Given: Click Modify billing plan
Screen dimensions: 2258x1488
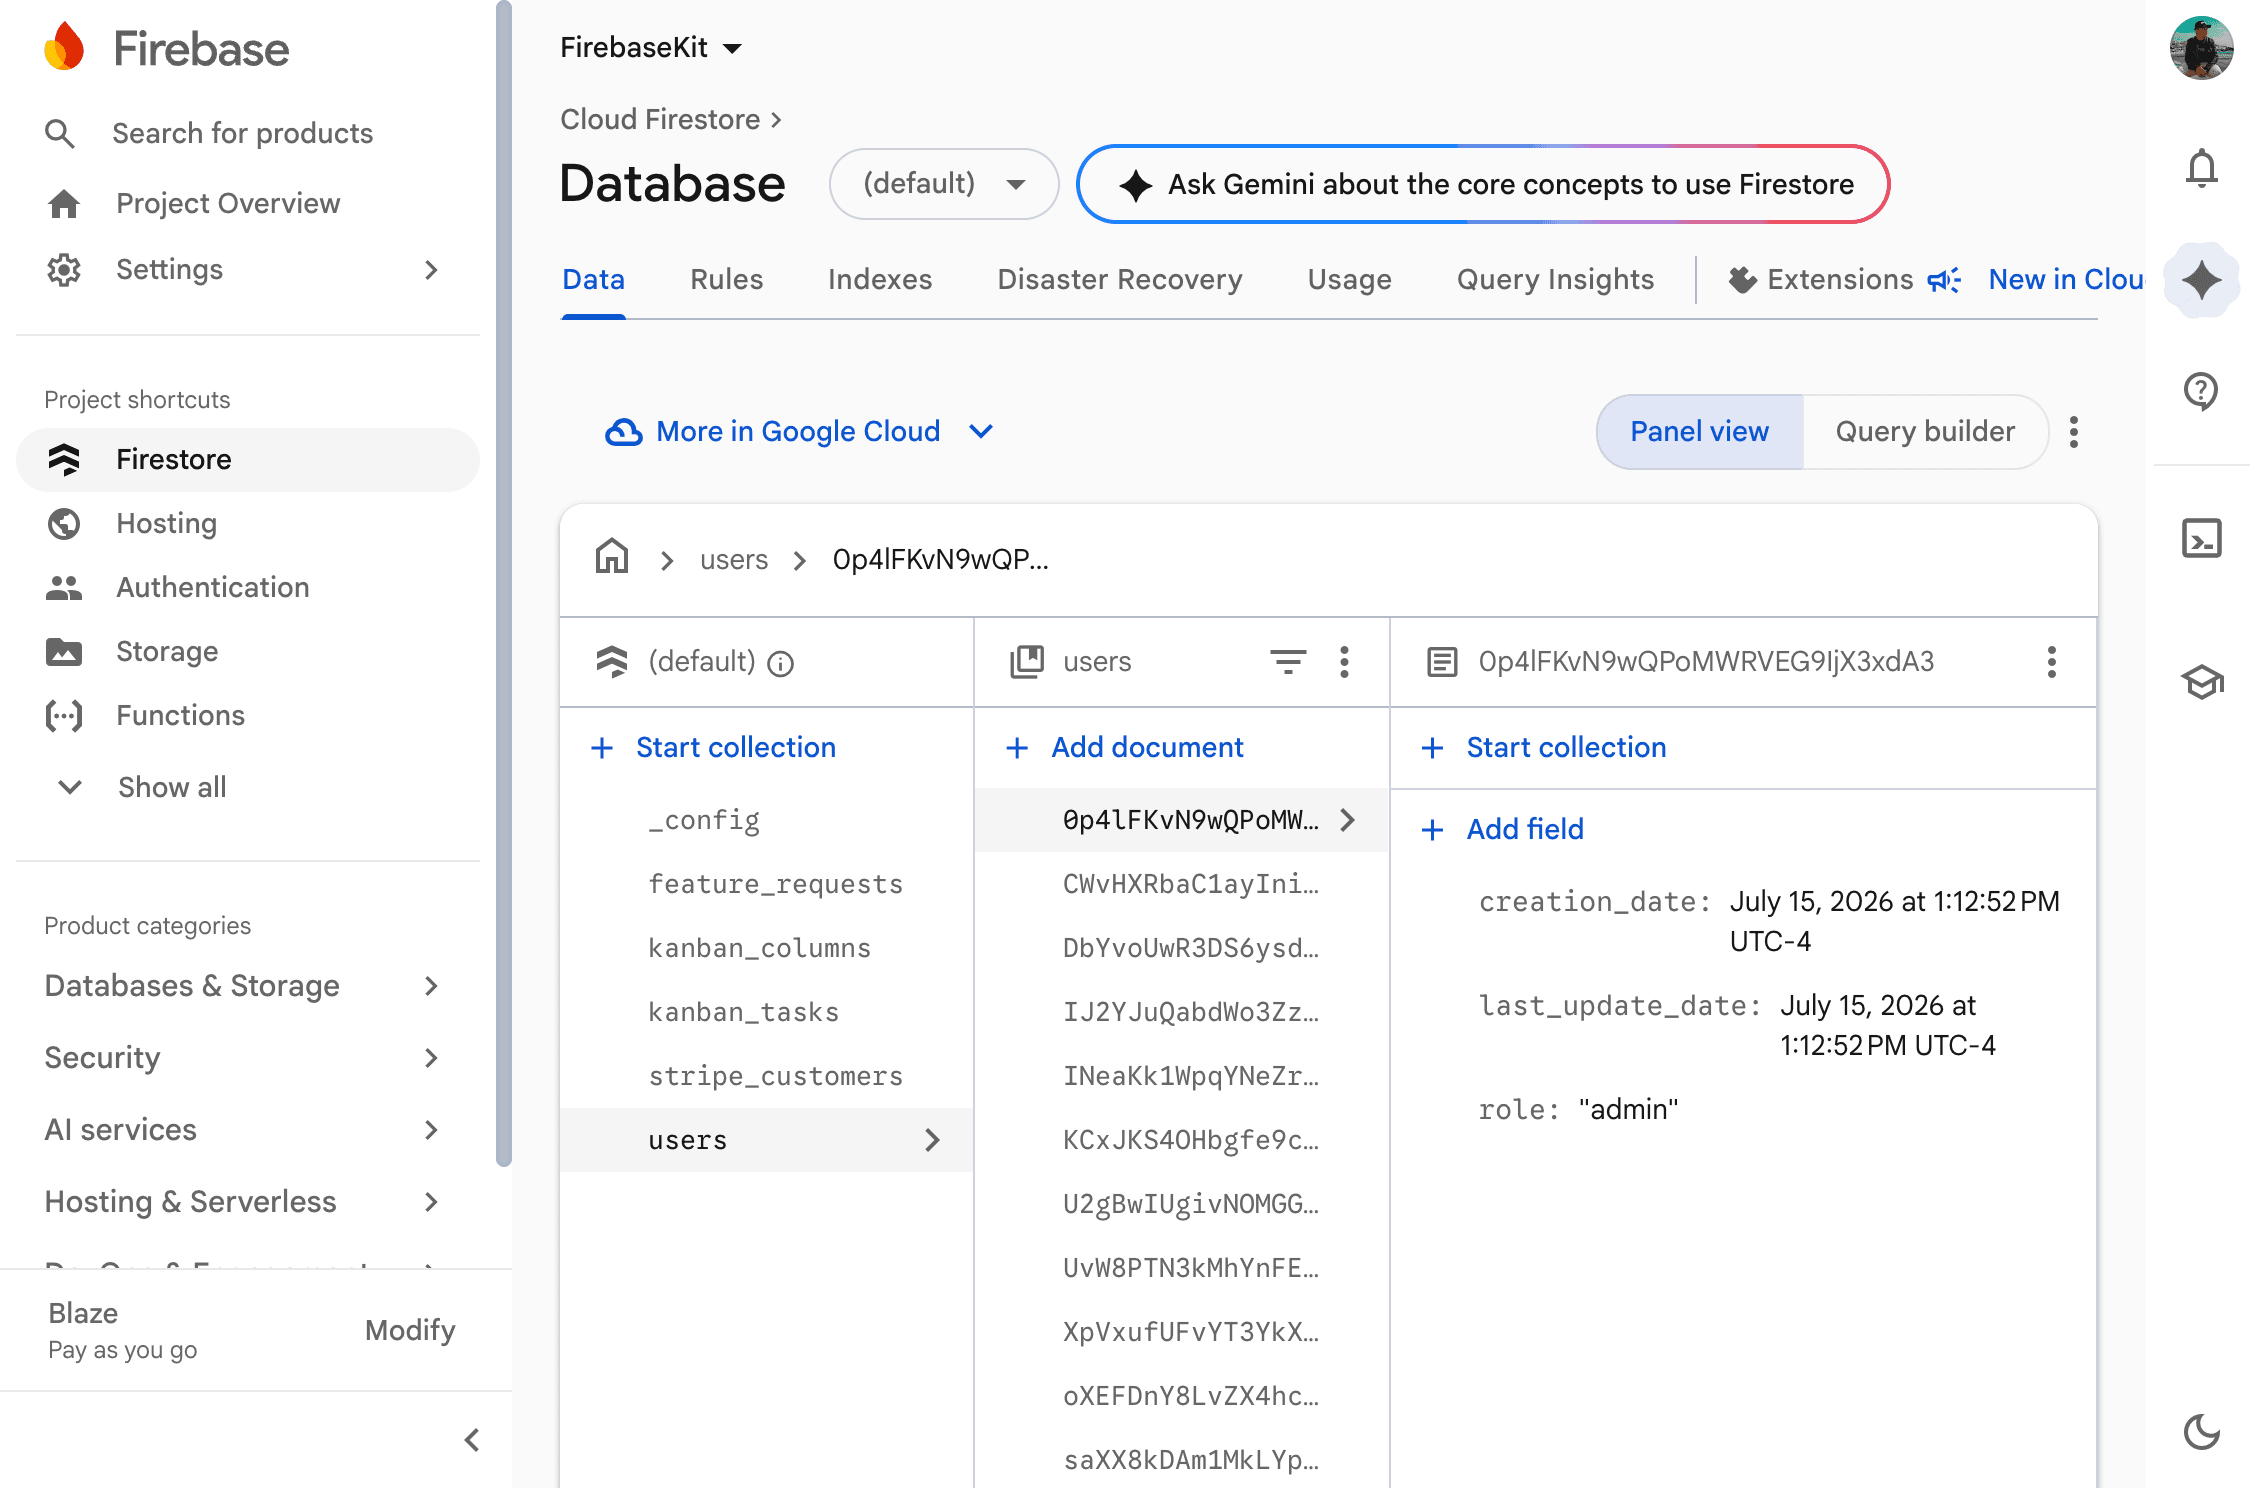Looking at the screenshot, I should [x=410, y=1330].
